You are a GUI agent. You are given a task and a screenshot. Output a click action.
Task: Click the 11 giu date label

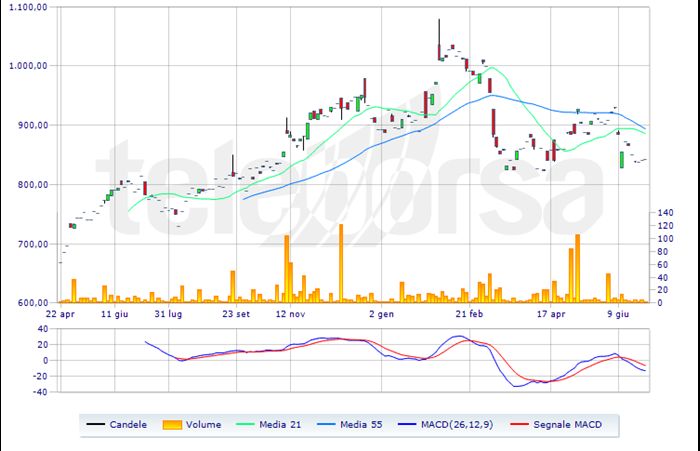tap(114, 314)
